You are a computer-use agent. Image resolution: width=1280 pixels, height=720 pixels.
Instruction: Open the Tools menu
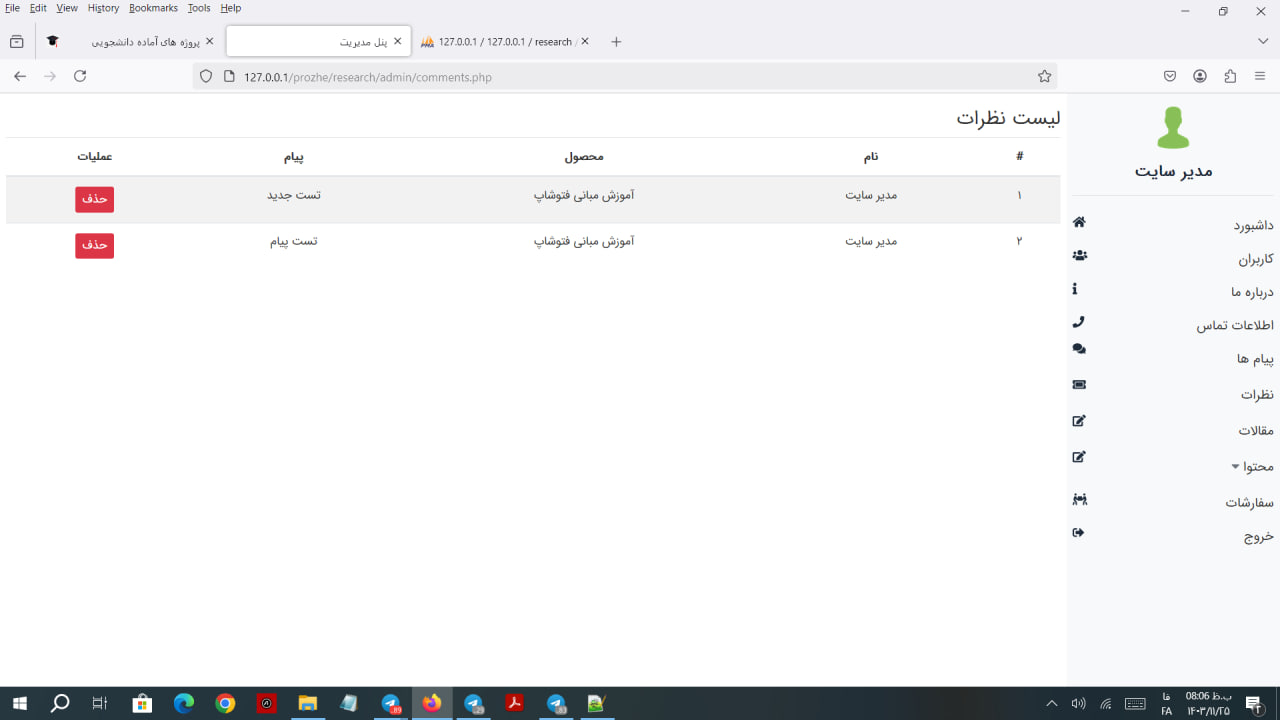point(199,8)
